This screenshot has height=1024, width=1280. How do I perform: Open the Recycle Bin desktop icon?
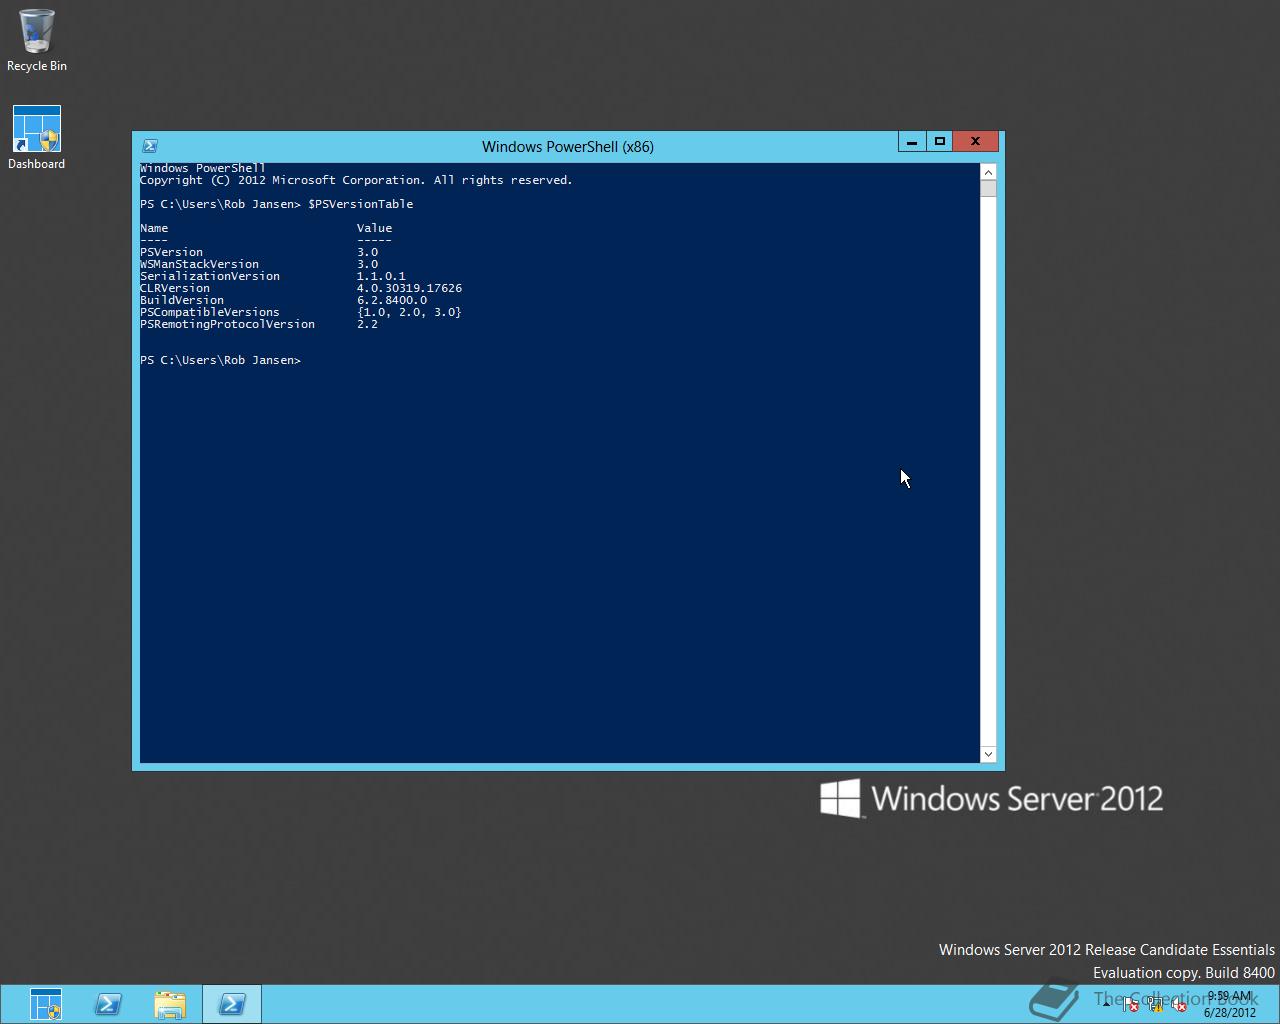pyautogui.click(x=37, y=41)
